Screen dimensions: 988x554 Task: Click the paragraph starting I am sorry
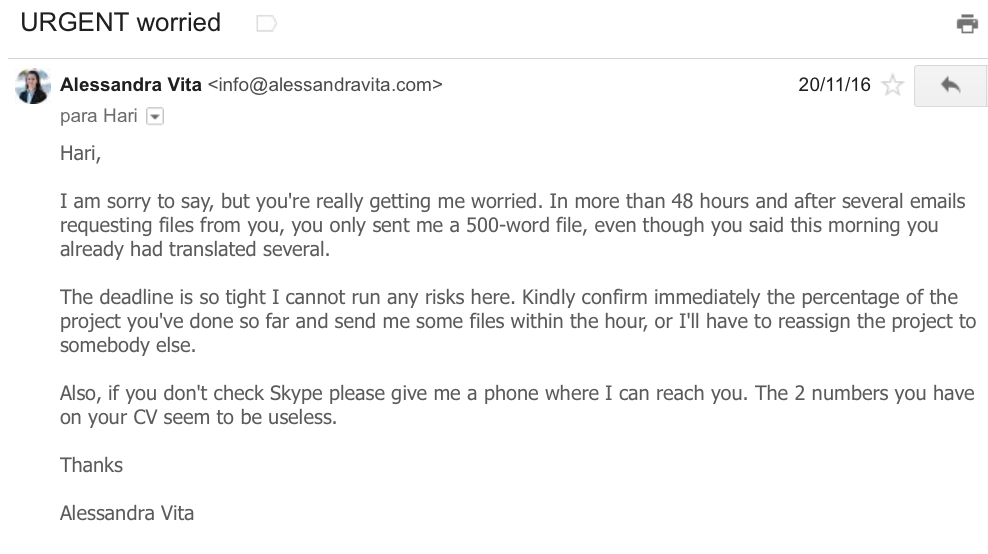pyautogui.click(x=512, y=225)
